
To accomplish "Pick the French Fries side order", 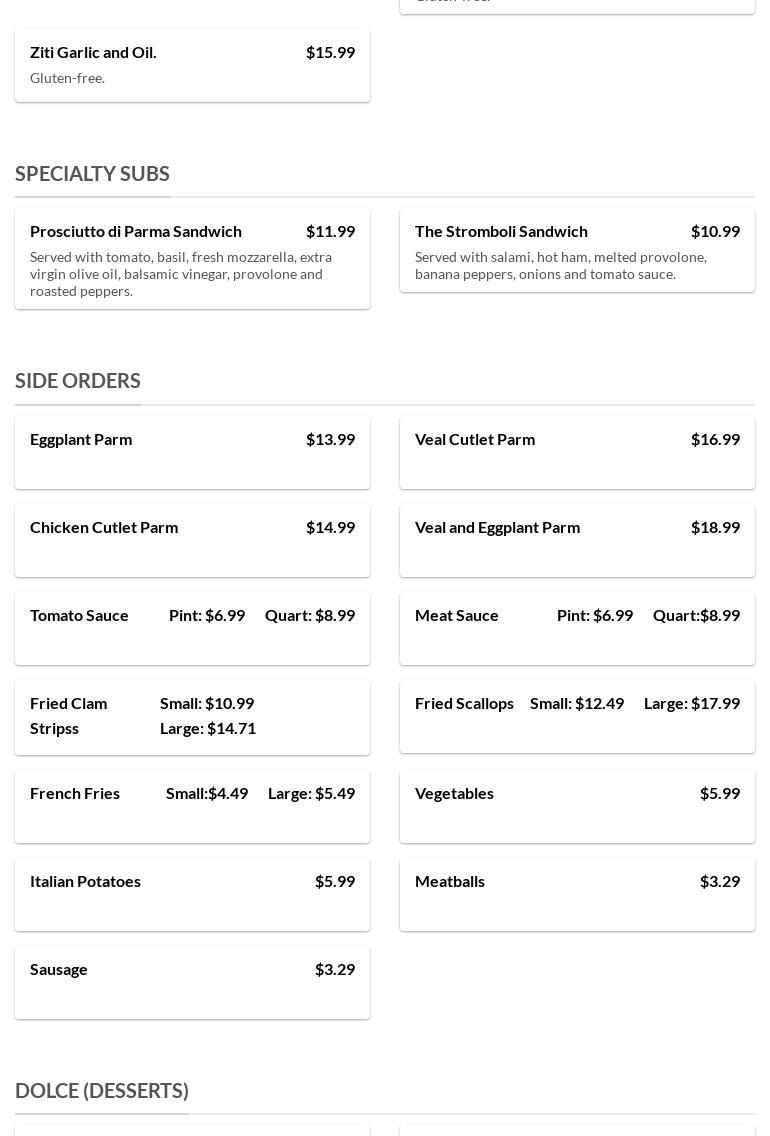I will click(x=192, y=806).
